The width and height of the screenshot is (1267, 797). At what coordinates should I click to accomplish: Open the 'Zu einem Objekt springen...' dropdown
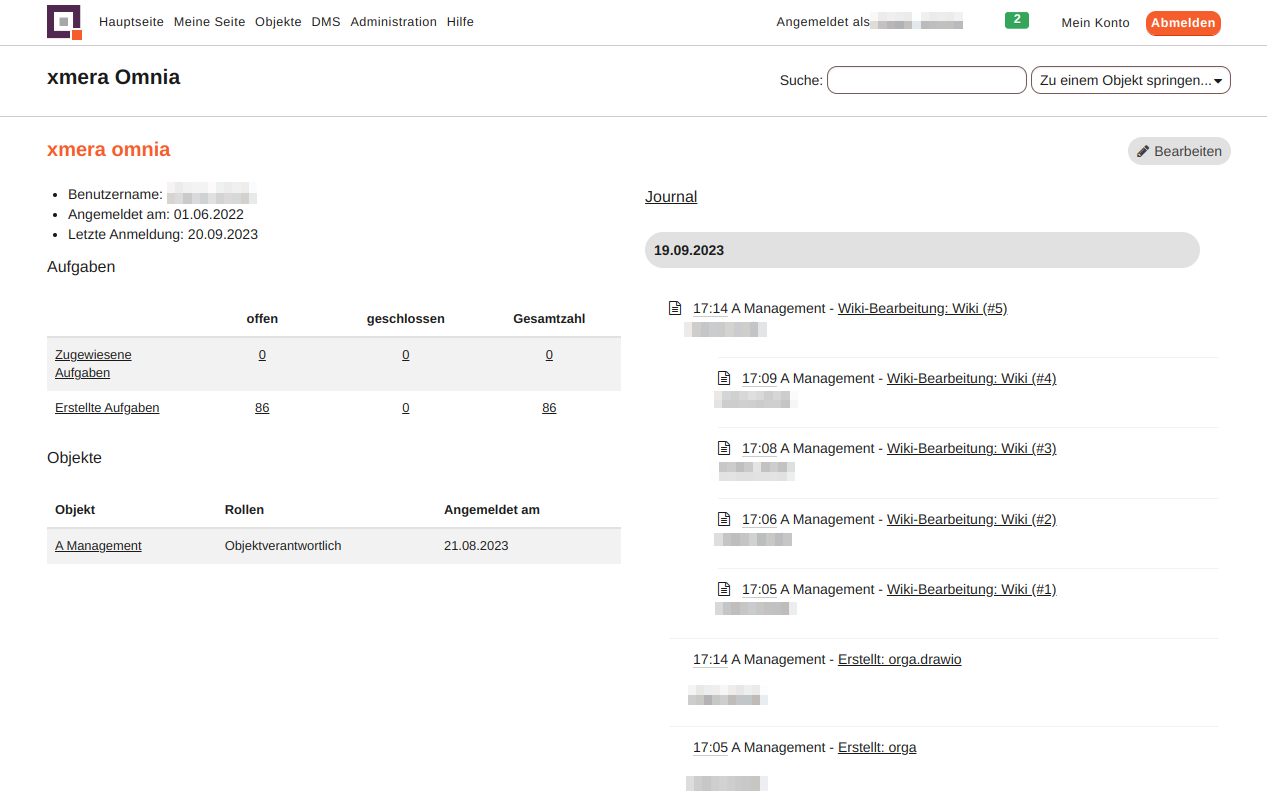pos(1130,80)
